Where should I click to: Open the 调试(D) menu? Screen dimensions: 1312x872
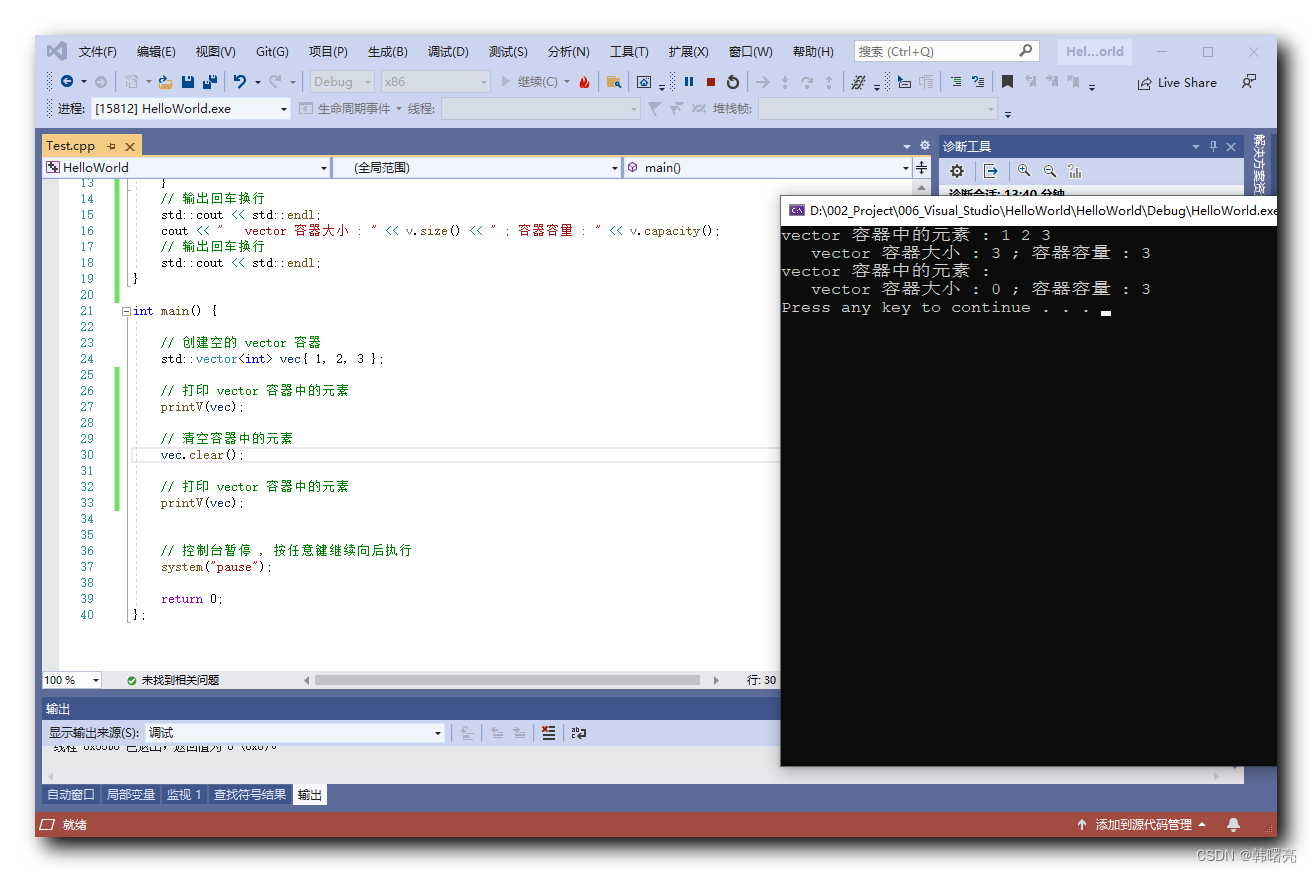[x=448, y=52]
